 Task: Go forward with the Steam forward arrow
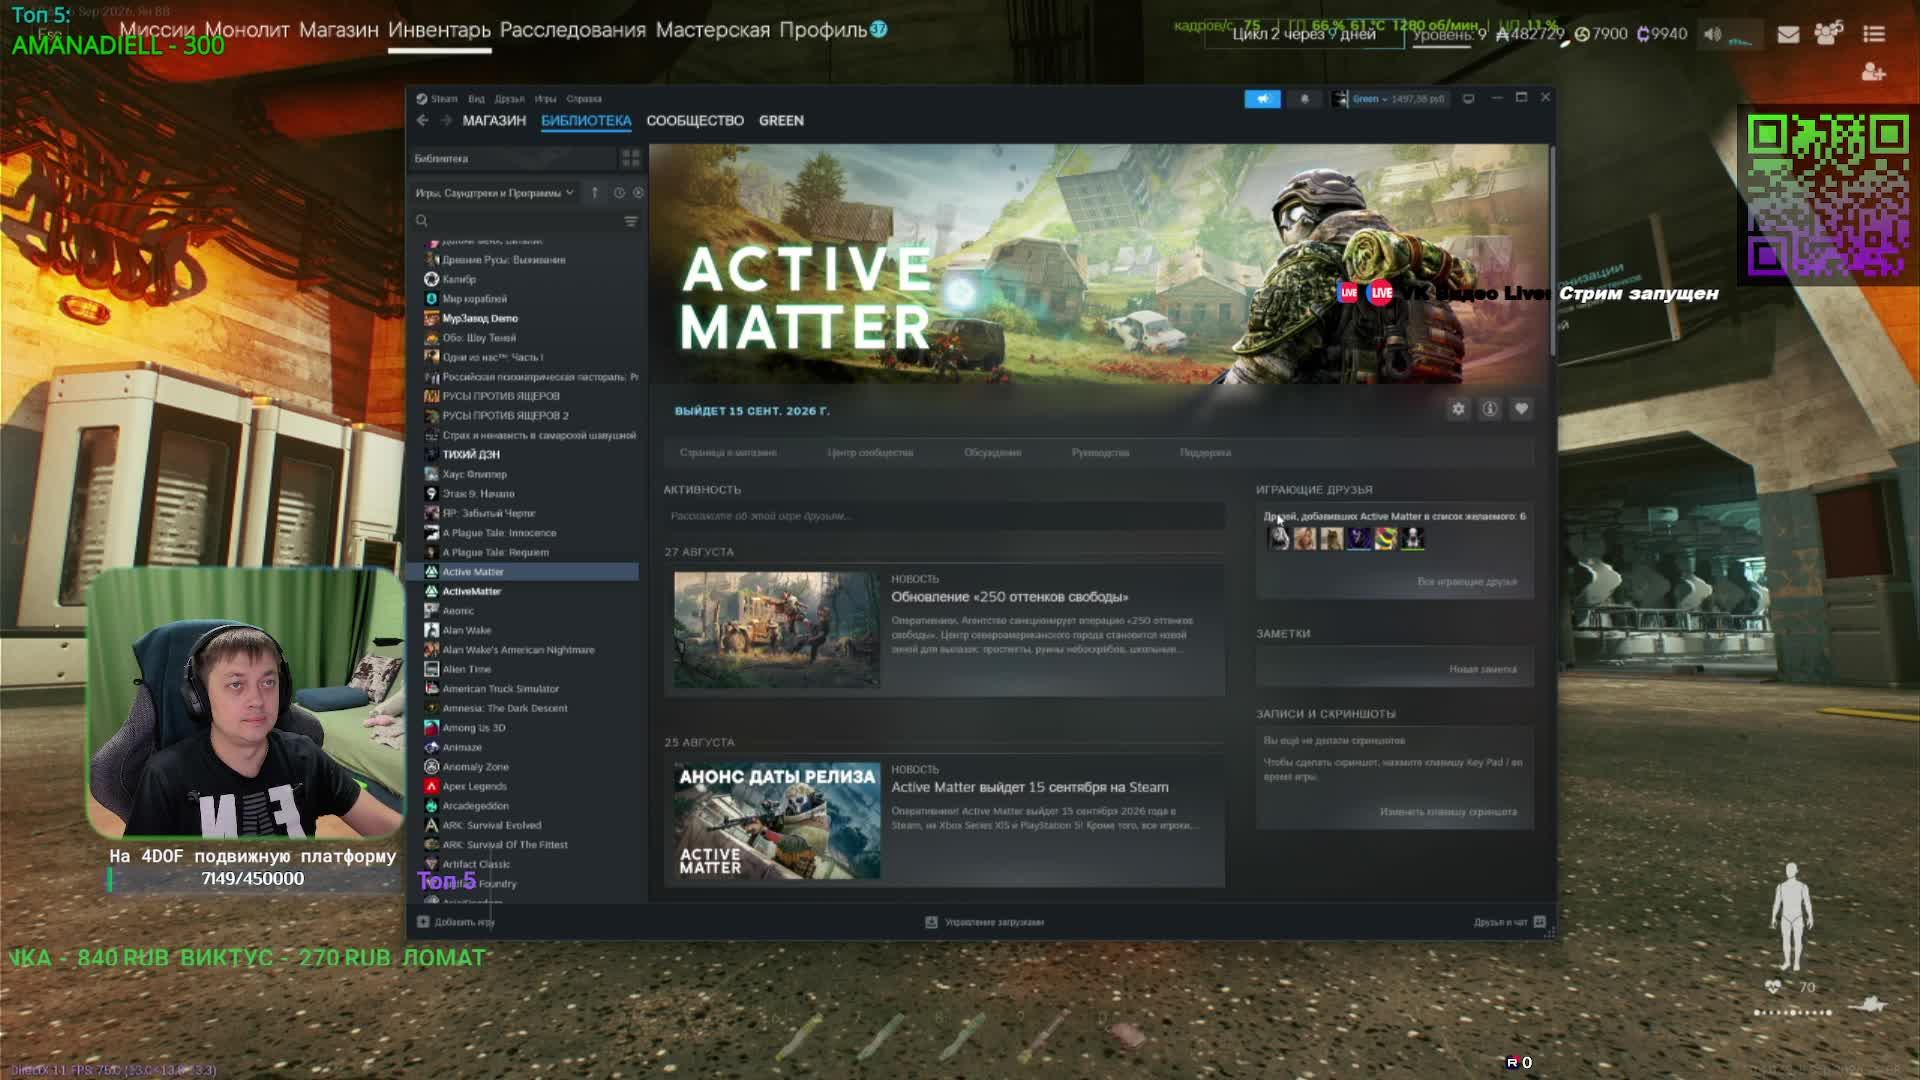[x=446, y=120]
